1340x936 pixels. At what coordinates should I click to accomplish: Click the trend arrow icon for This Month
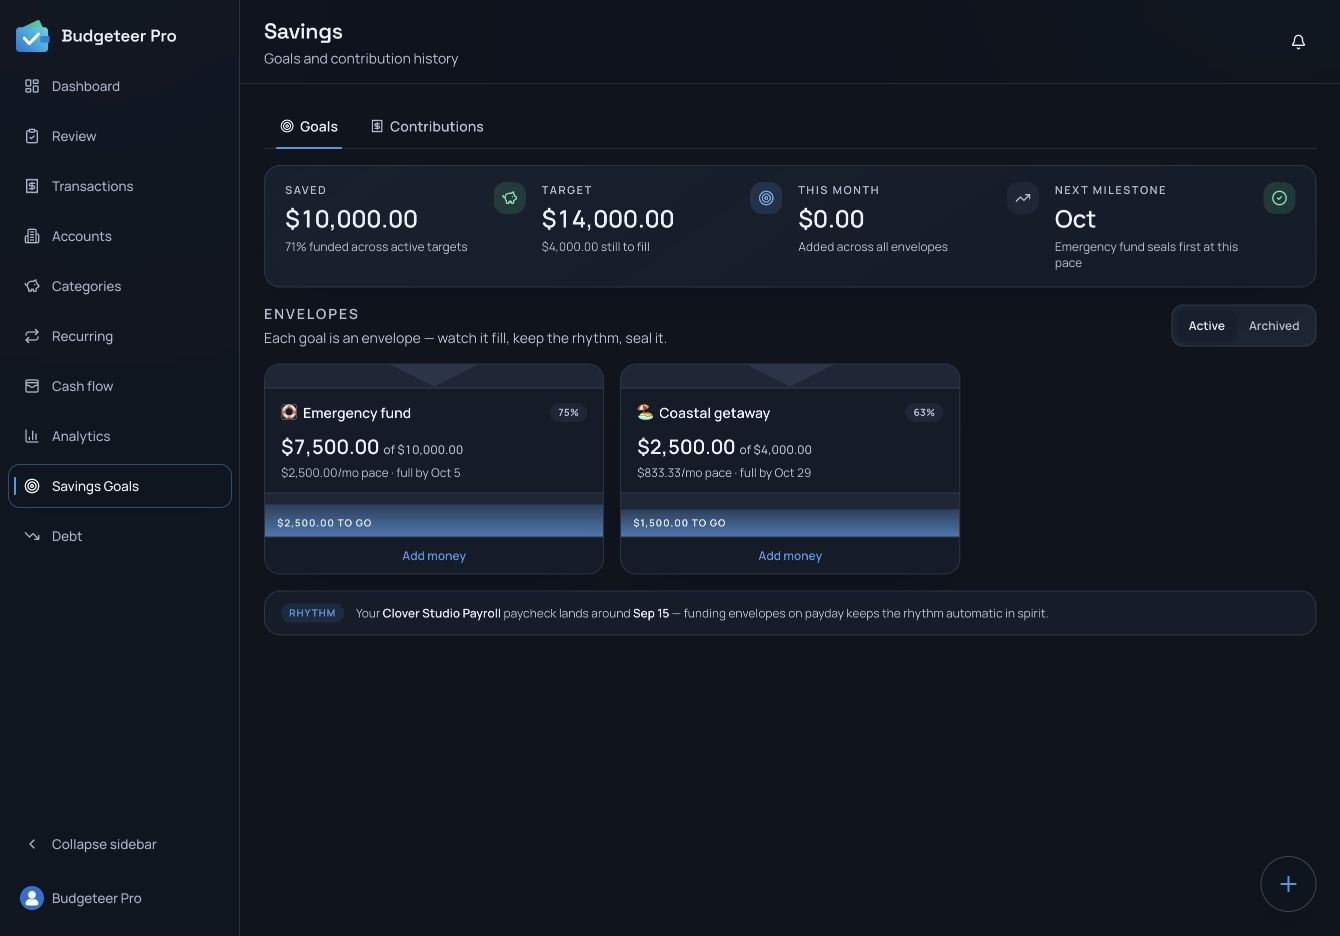point(1023,198)
